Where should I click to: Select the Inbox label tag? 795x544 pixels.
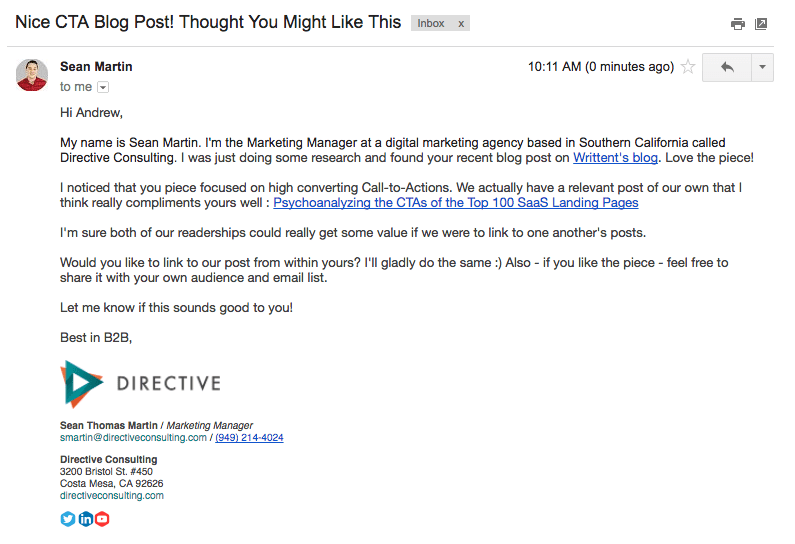[x=431, y=23]
